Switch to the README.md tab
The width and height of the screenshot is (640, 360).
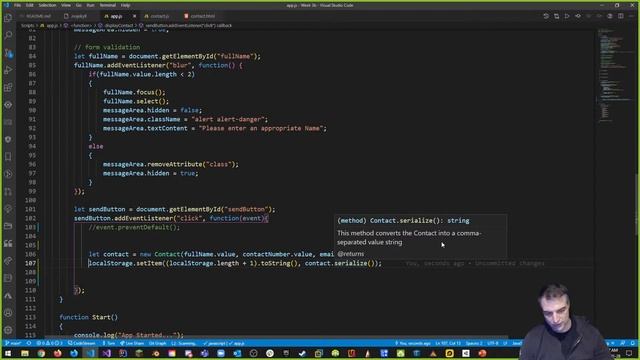coord(37,16)
